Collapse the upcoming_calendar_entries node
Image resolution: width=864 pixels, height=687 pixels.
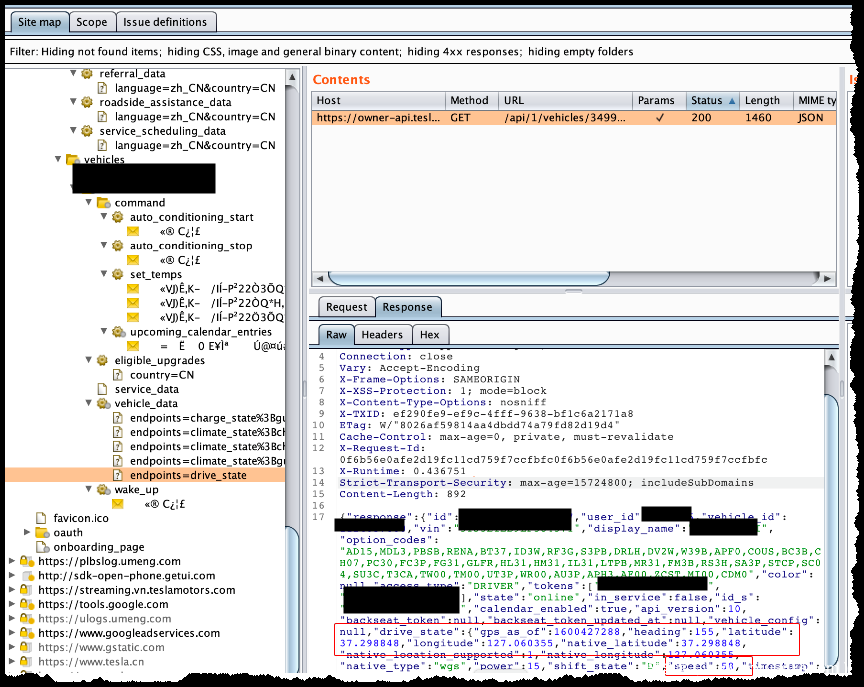(x=104, y=332)
